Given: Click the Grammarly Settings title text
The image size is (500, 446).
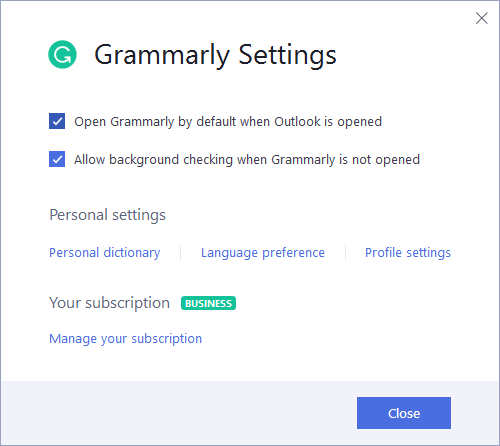Looking at the screenshot, I should point(215,55).
